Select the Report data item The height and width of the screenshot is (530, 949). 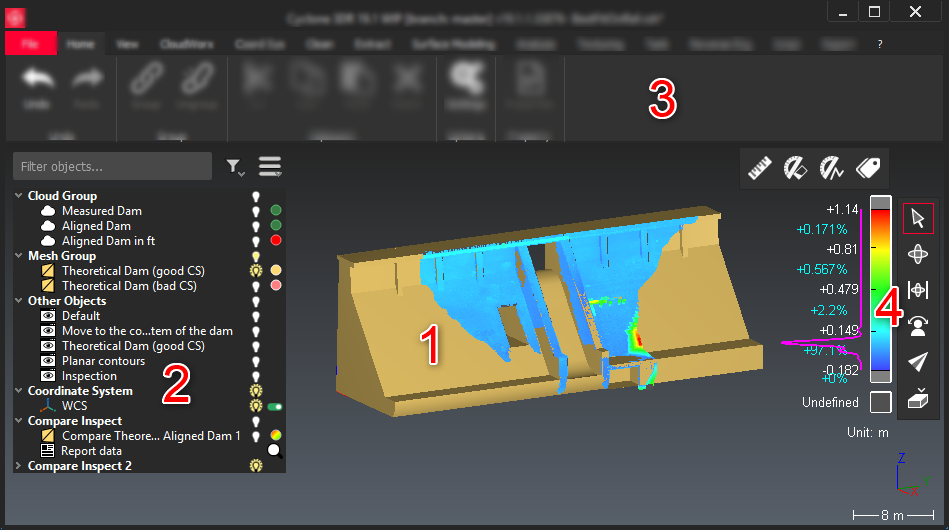pos(91,451)
